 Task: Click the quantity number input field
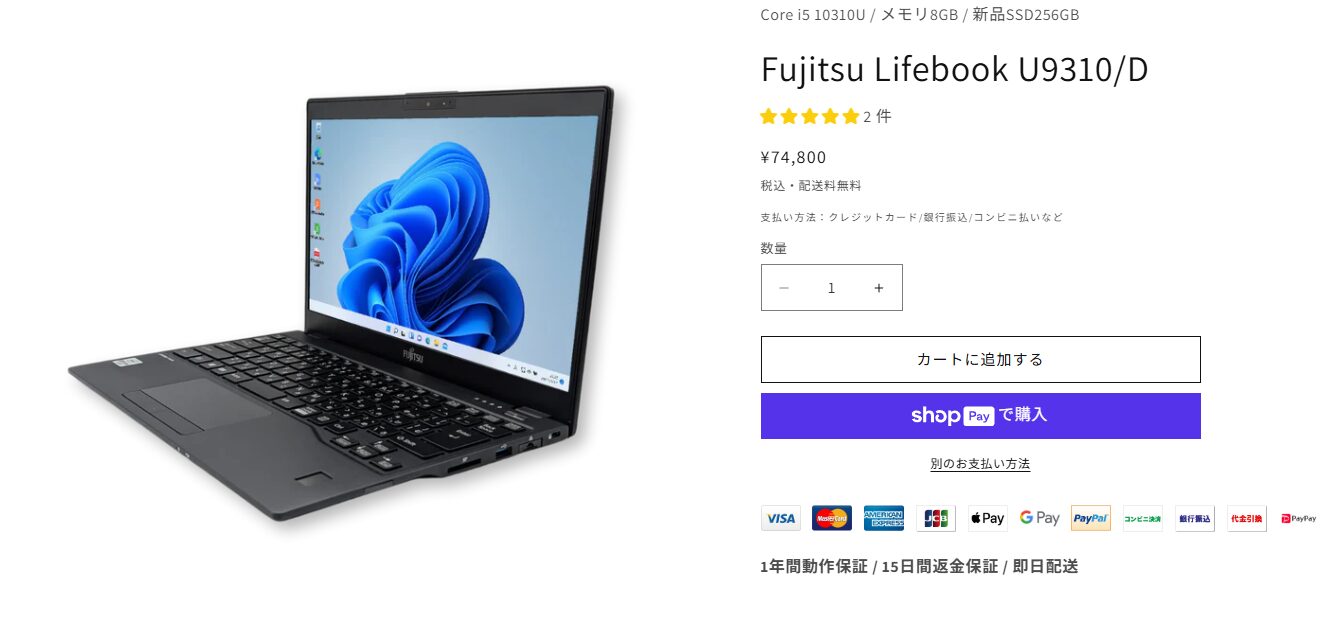pyautogui.click(x=831, y=288)
